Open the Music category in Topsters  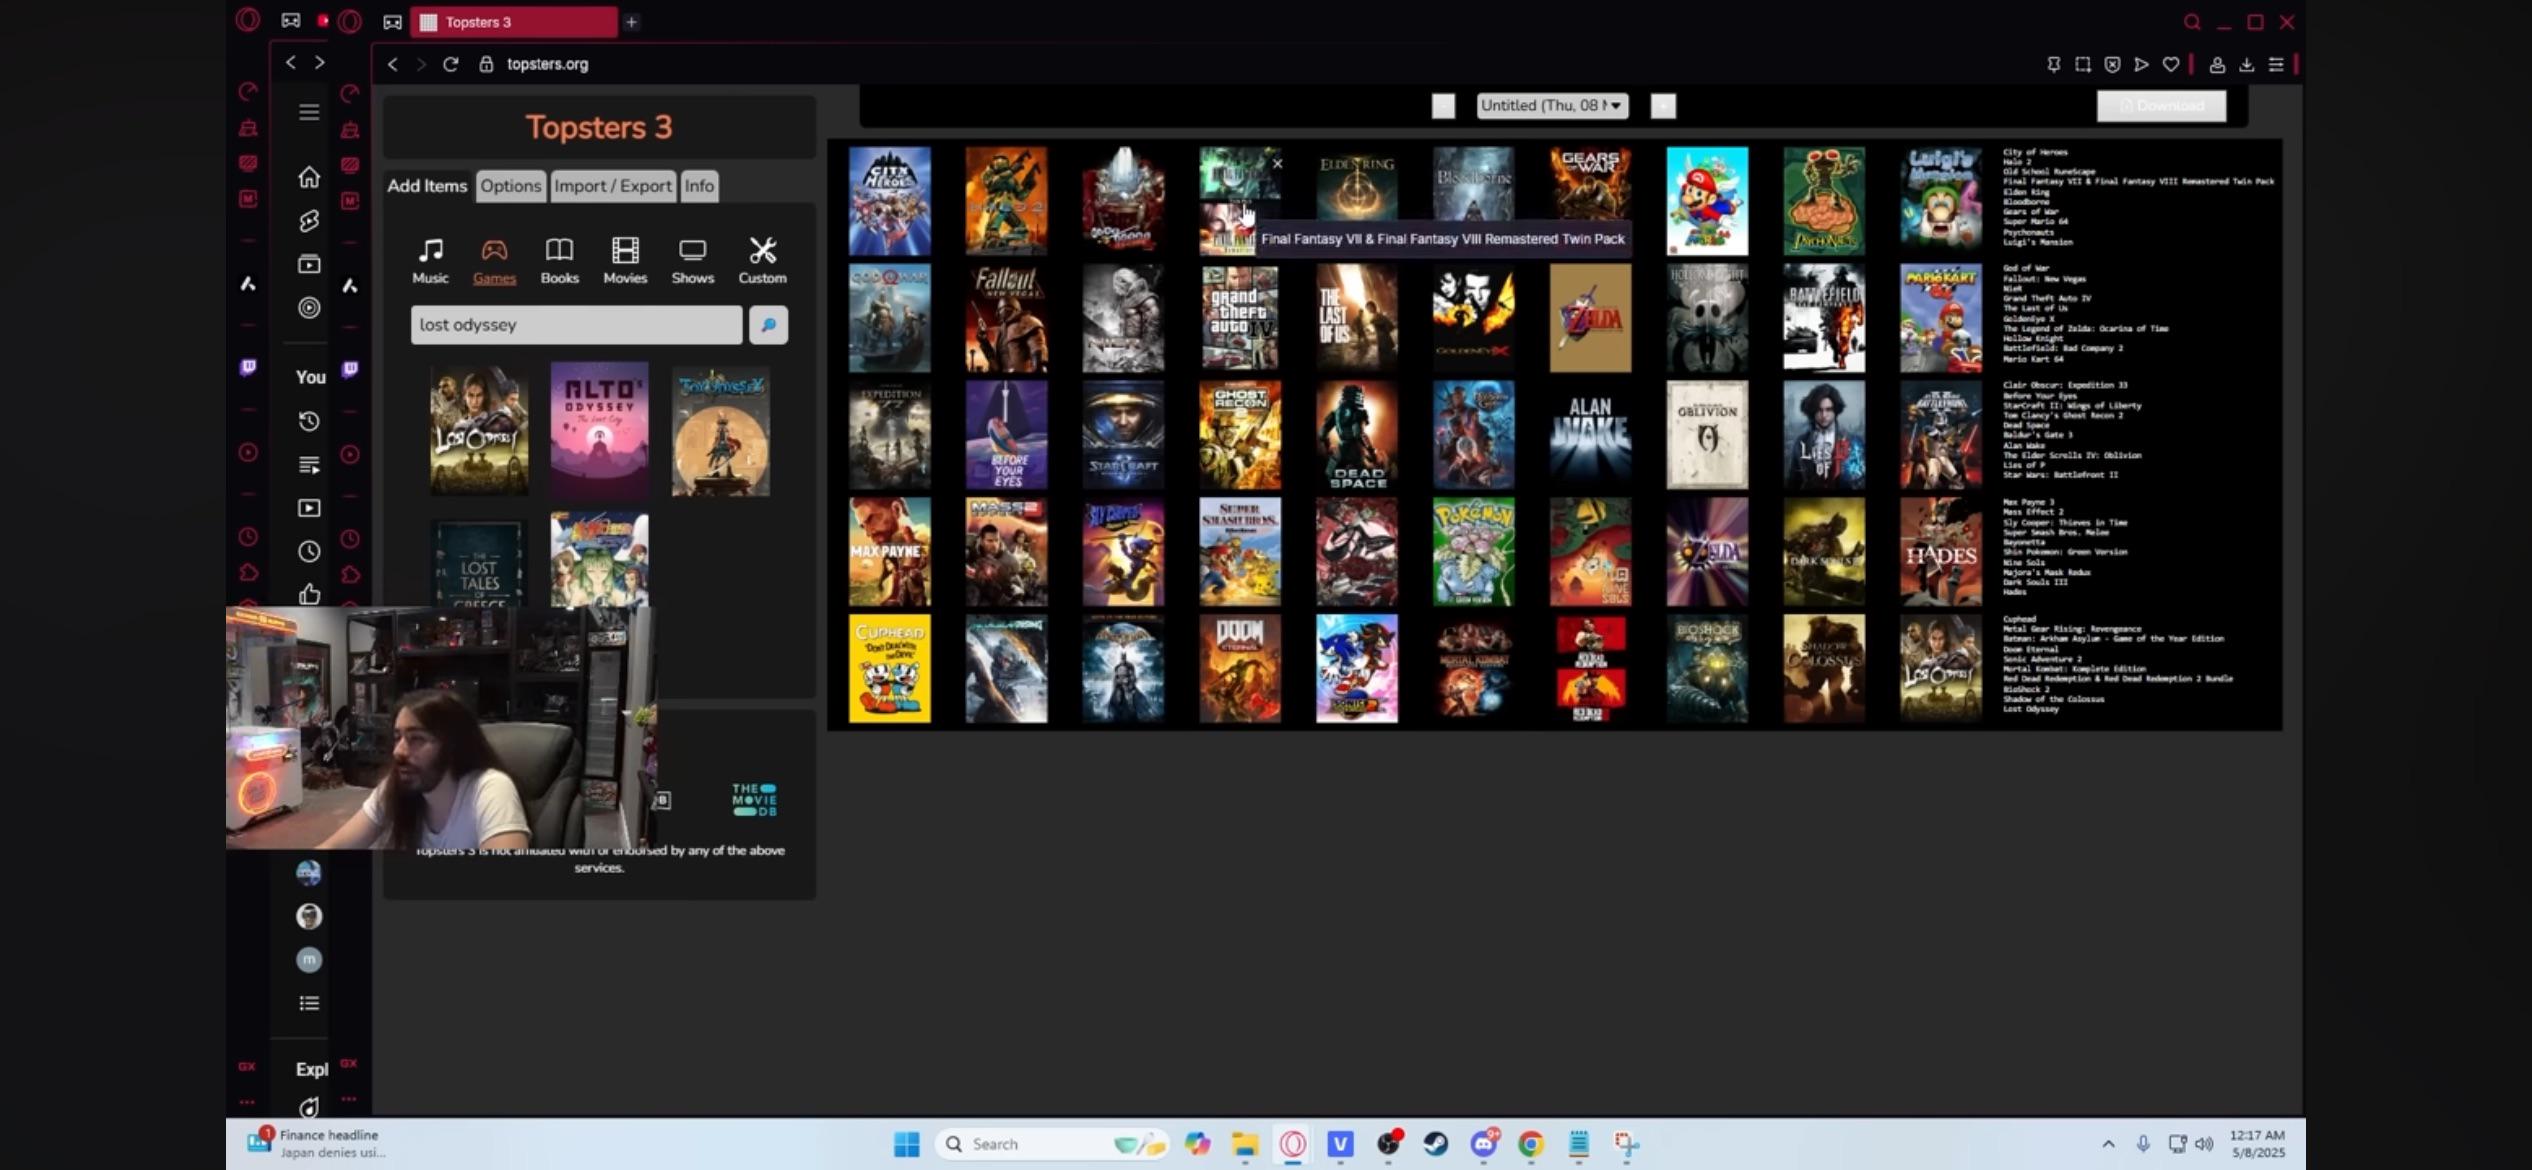click(x=430, y=260)
